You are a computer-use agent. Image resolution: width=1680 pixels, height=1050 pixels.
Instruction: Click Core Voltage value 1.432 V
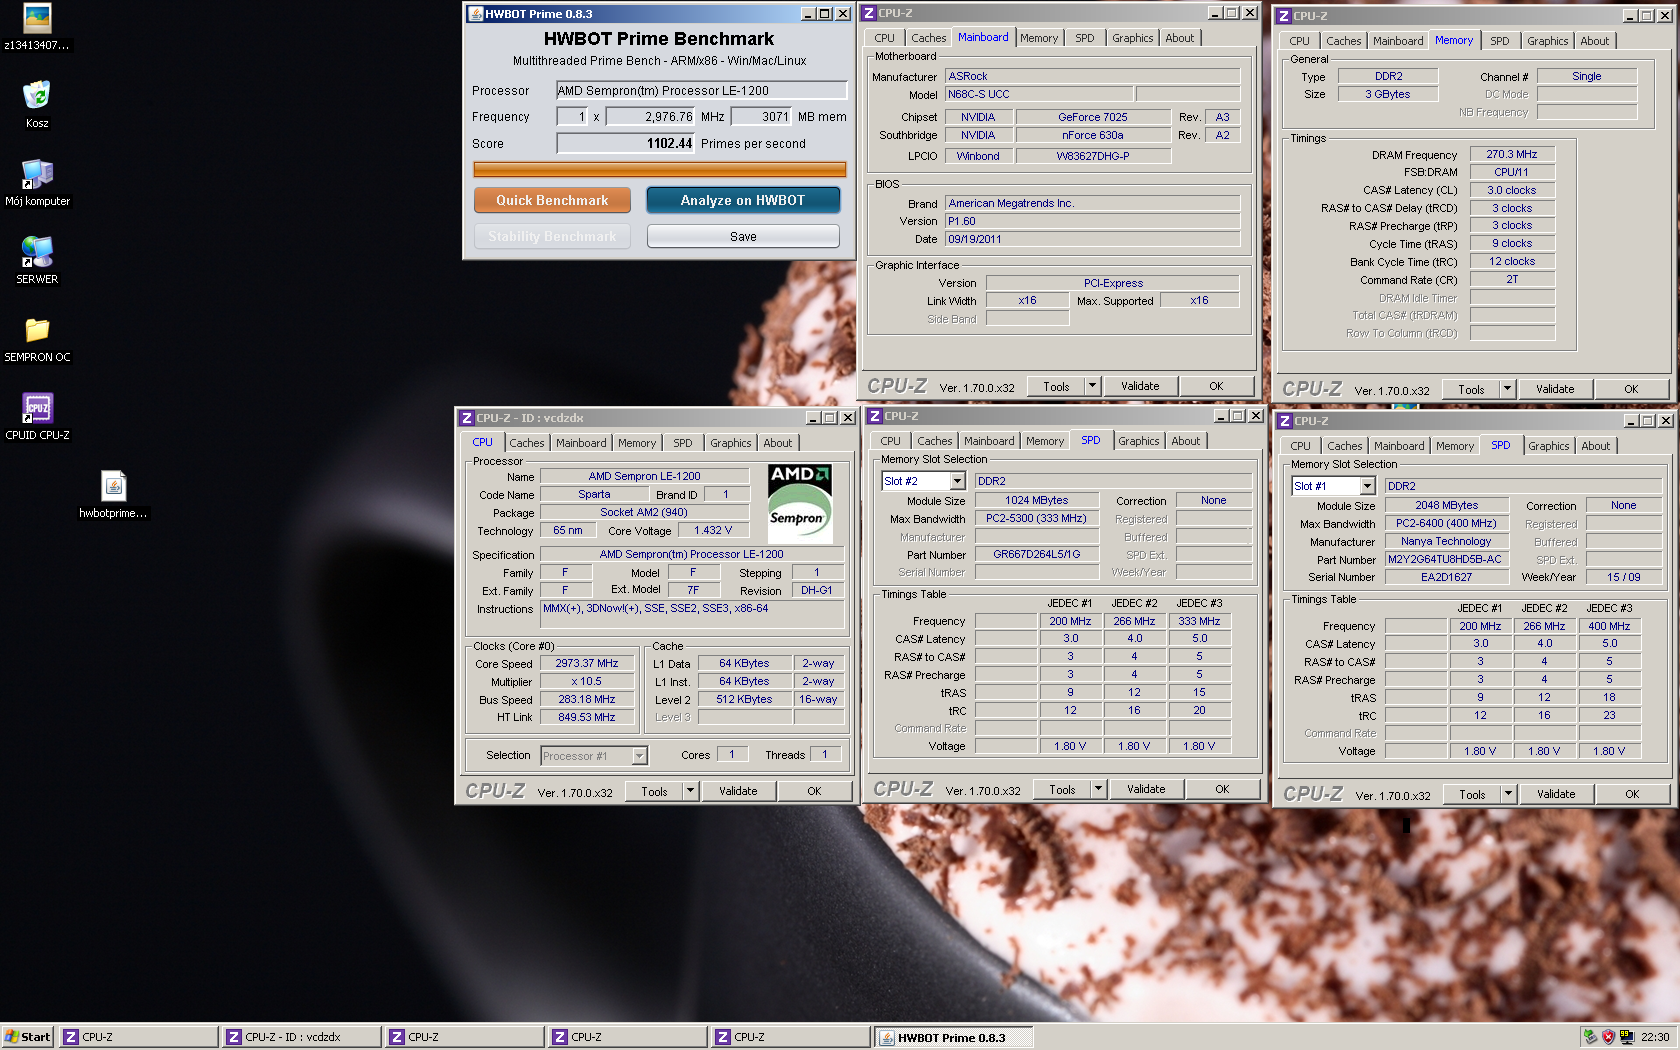[x=713, y=530]
